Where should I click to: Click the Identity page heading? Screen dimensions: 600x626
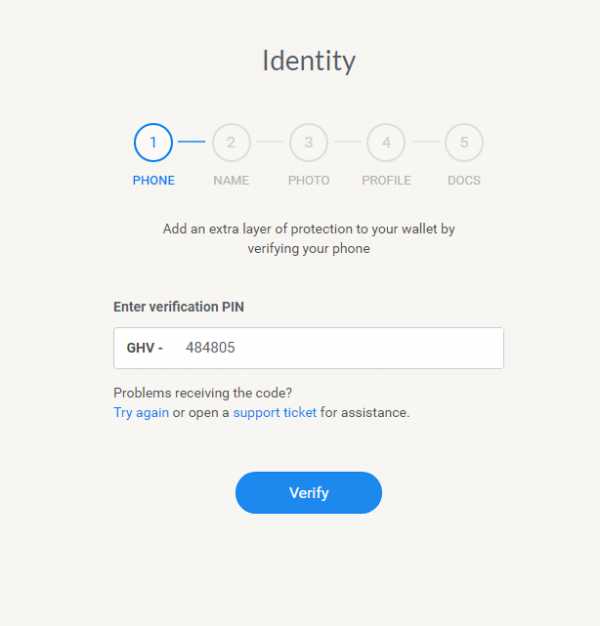point(308,61)
